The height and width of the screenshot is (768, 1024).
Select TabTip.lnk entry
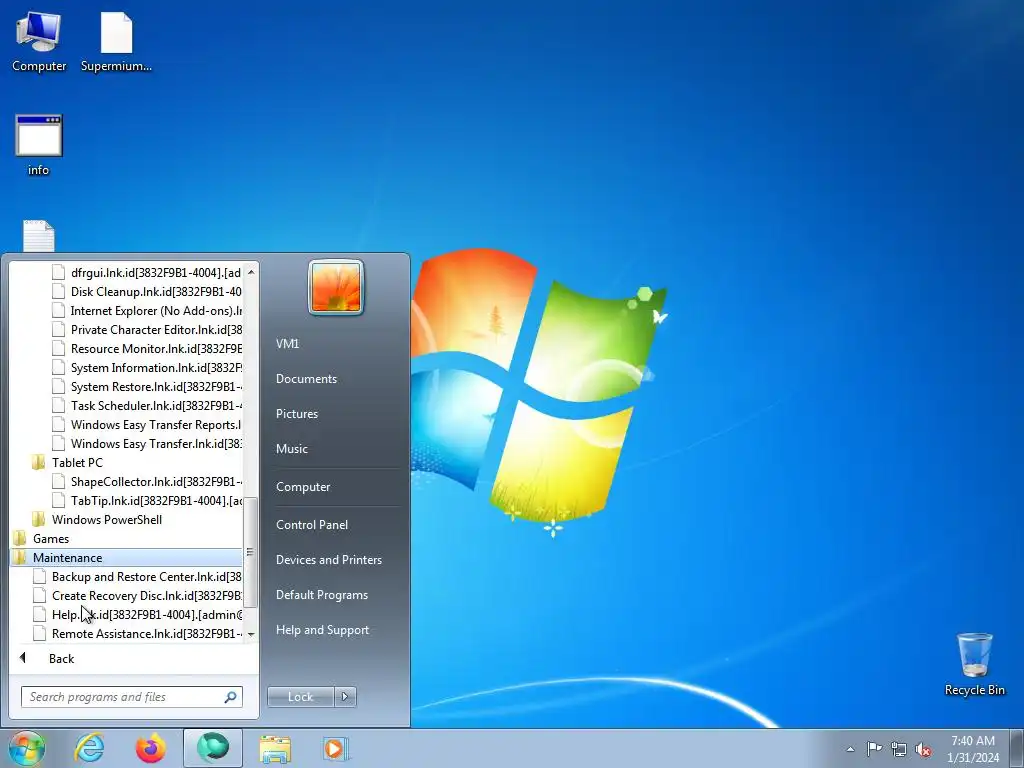[146, 501]
